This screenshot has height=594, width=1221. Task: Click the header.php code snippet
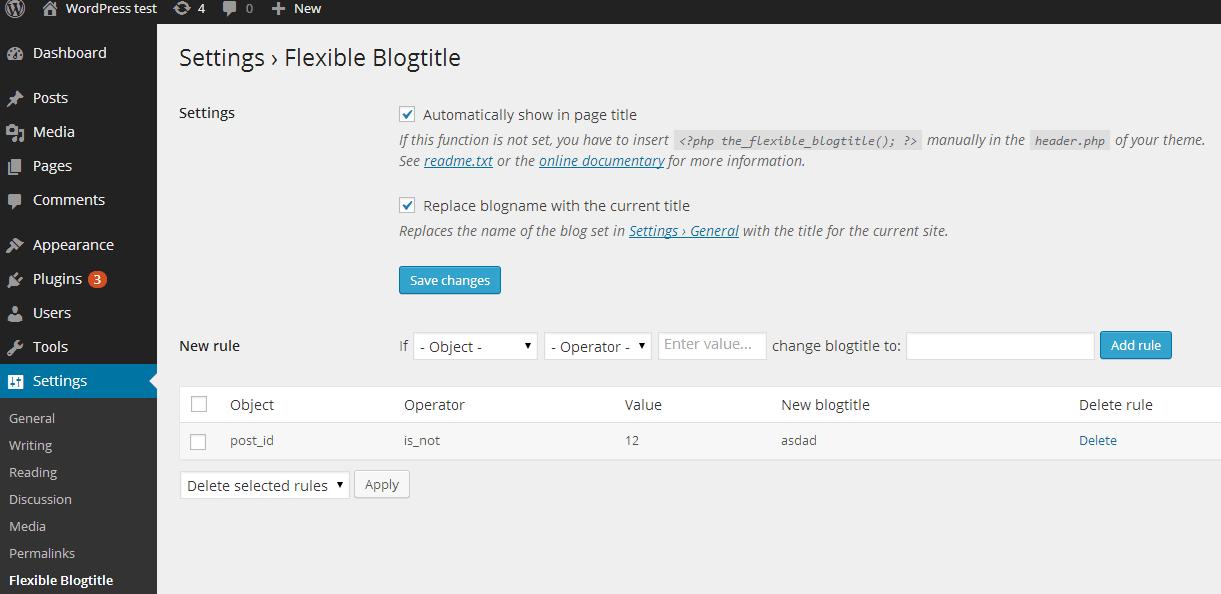(x=1070, y=141)
